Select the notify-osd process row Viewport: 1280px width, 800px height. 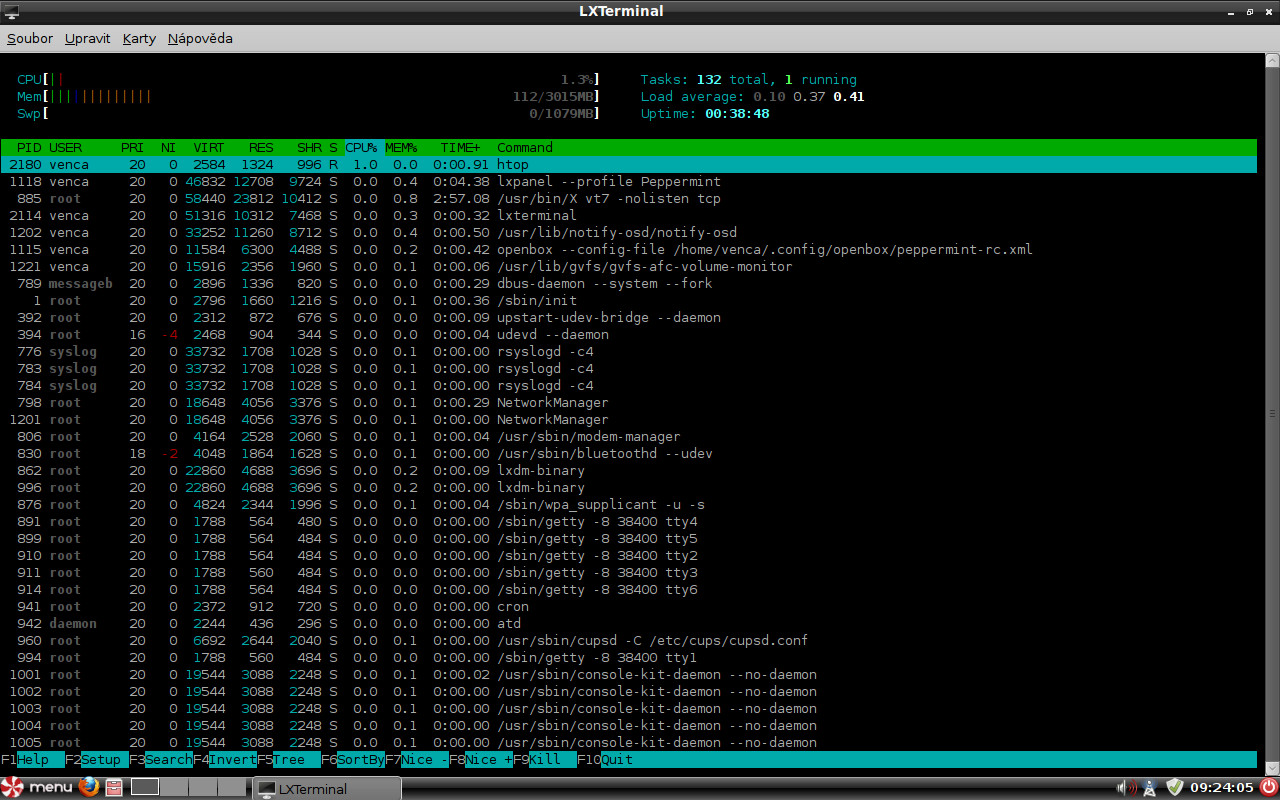628,232
